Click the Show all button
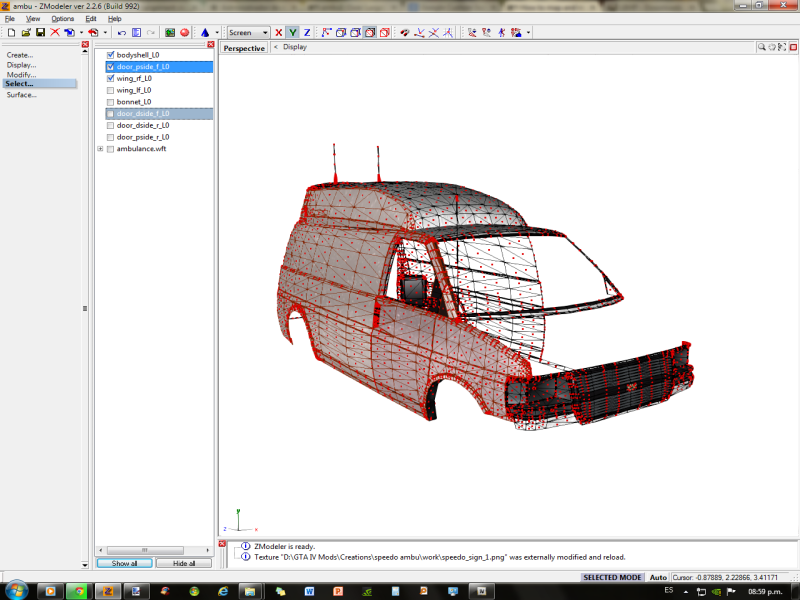Screen dimensions: 800x600 click(x=125, y=563)
